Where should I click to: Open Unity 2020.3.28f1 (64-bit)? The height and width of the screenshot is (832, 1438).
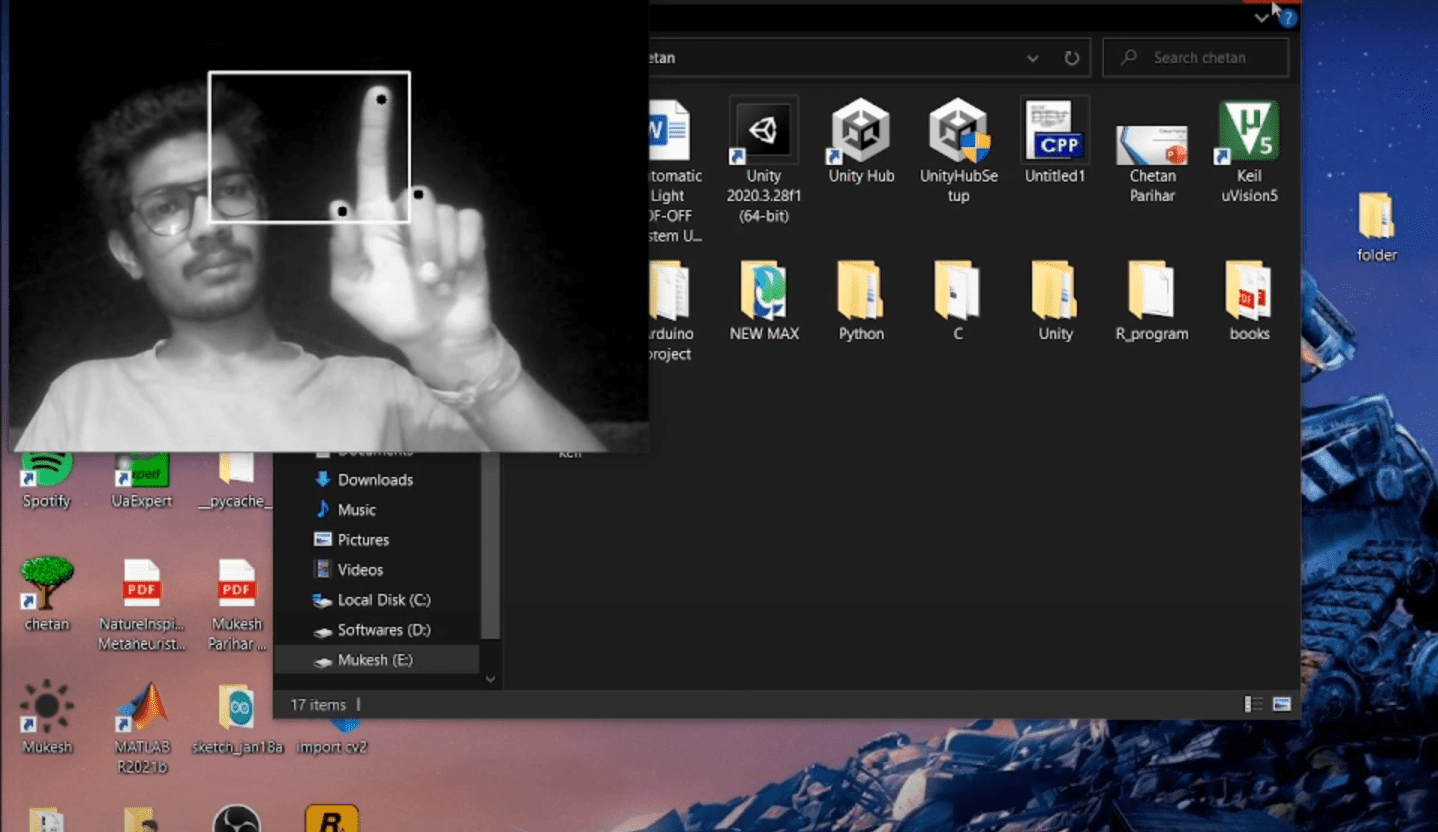(763, 130)
